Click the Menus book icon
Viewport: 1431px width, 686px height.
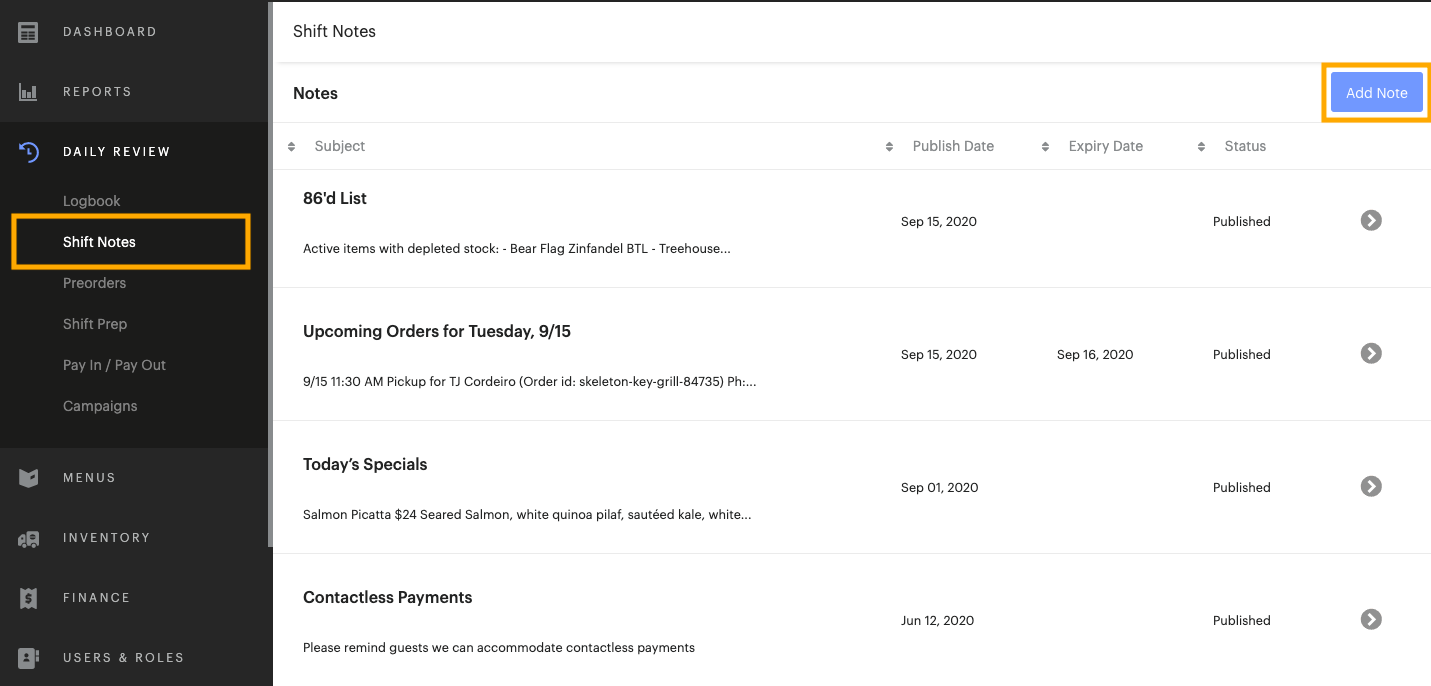coord(28,478)
